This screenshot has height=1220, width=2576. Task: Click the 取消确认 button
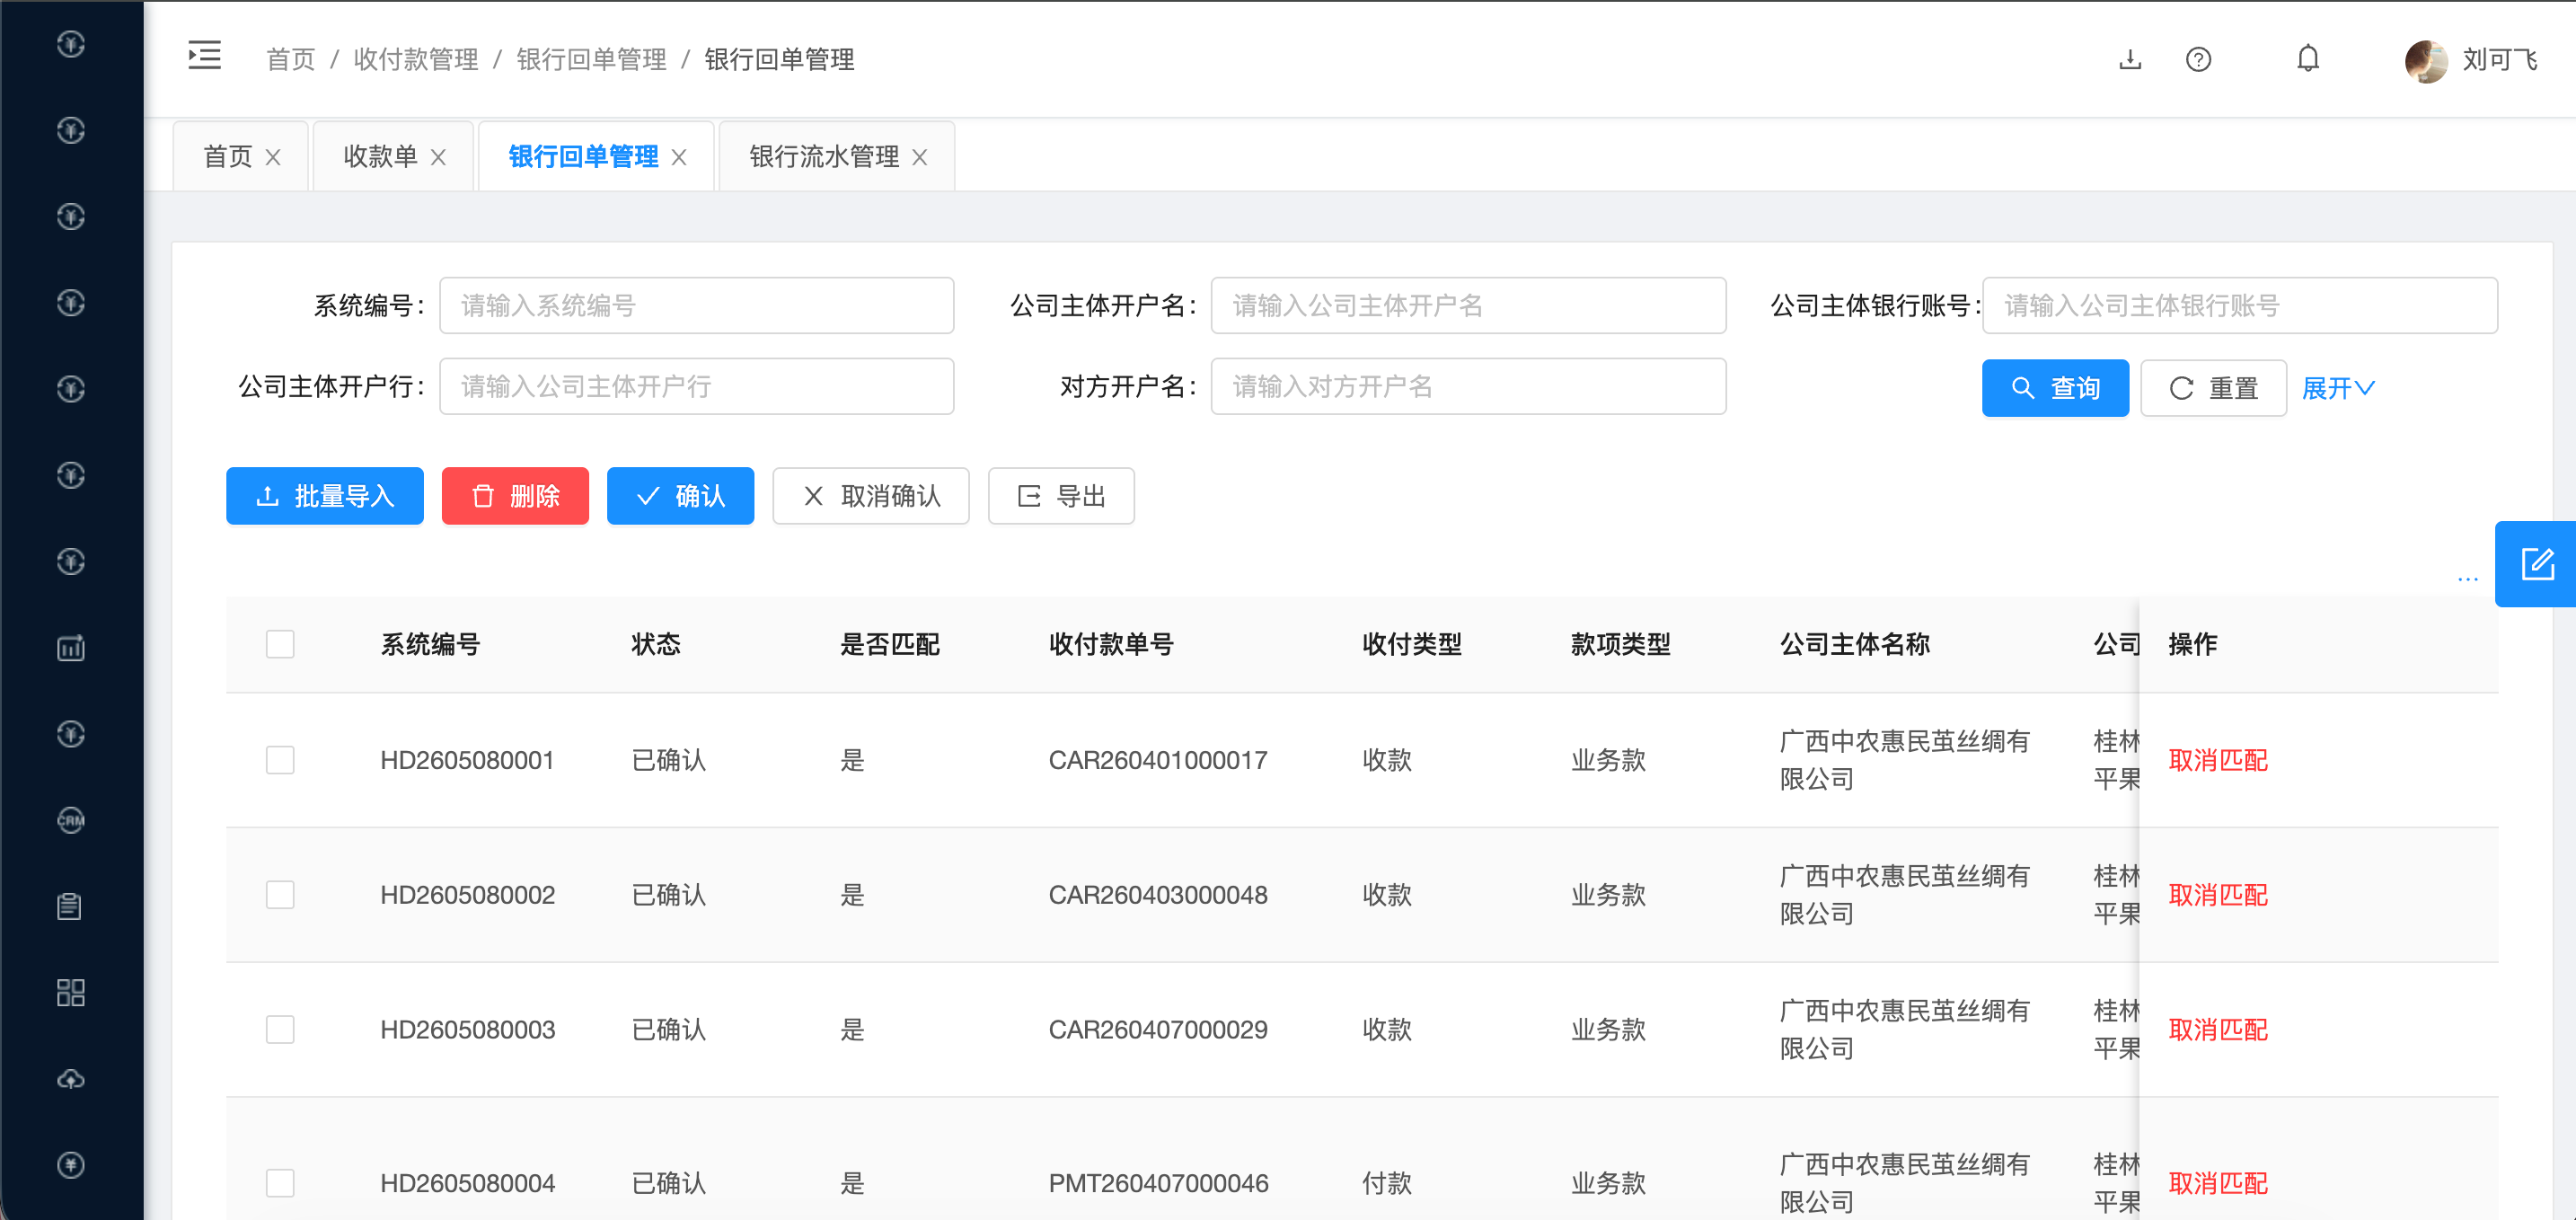[x=870, y=496]
